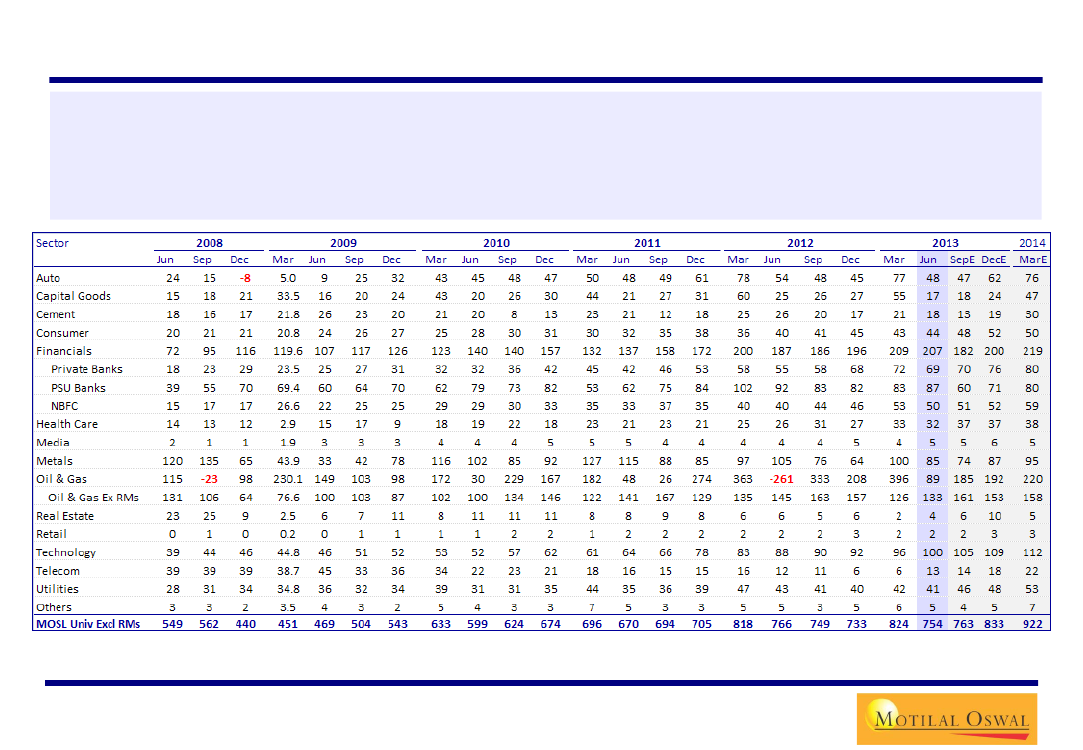
Task: Select the Private Banks row label
Action: tap(79, 370)
